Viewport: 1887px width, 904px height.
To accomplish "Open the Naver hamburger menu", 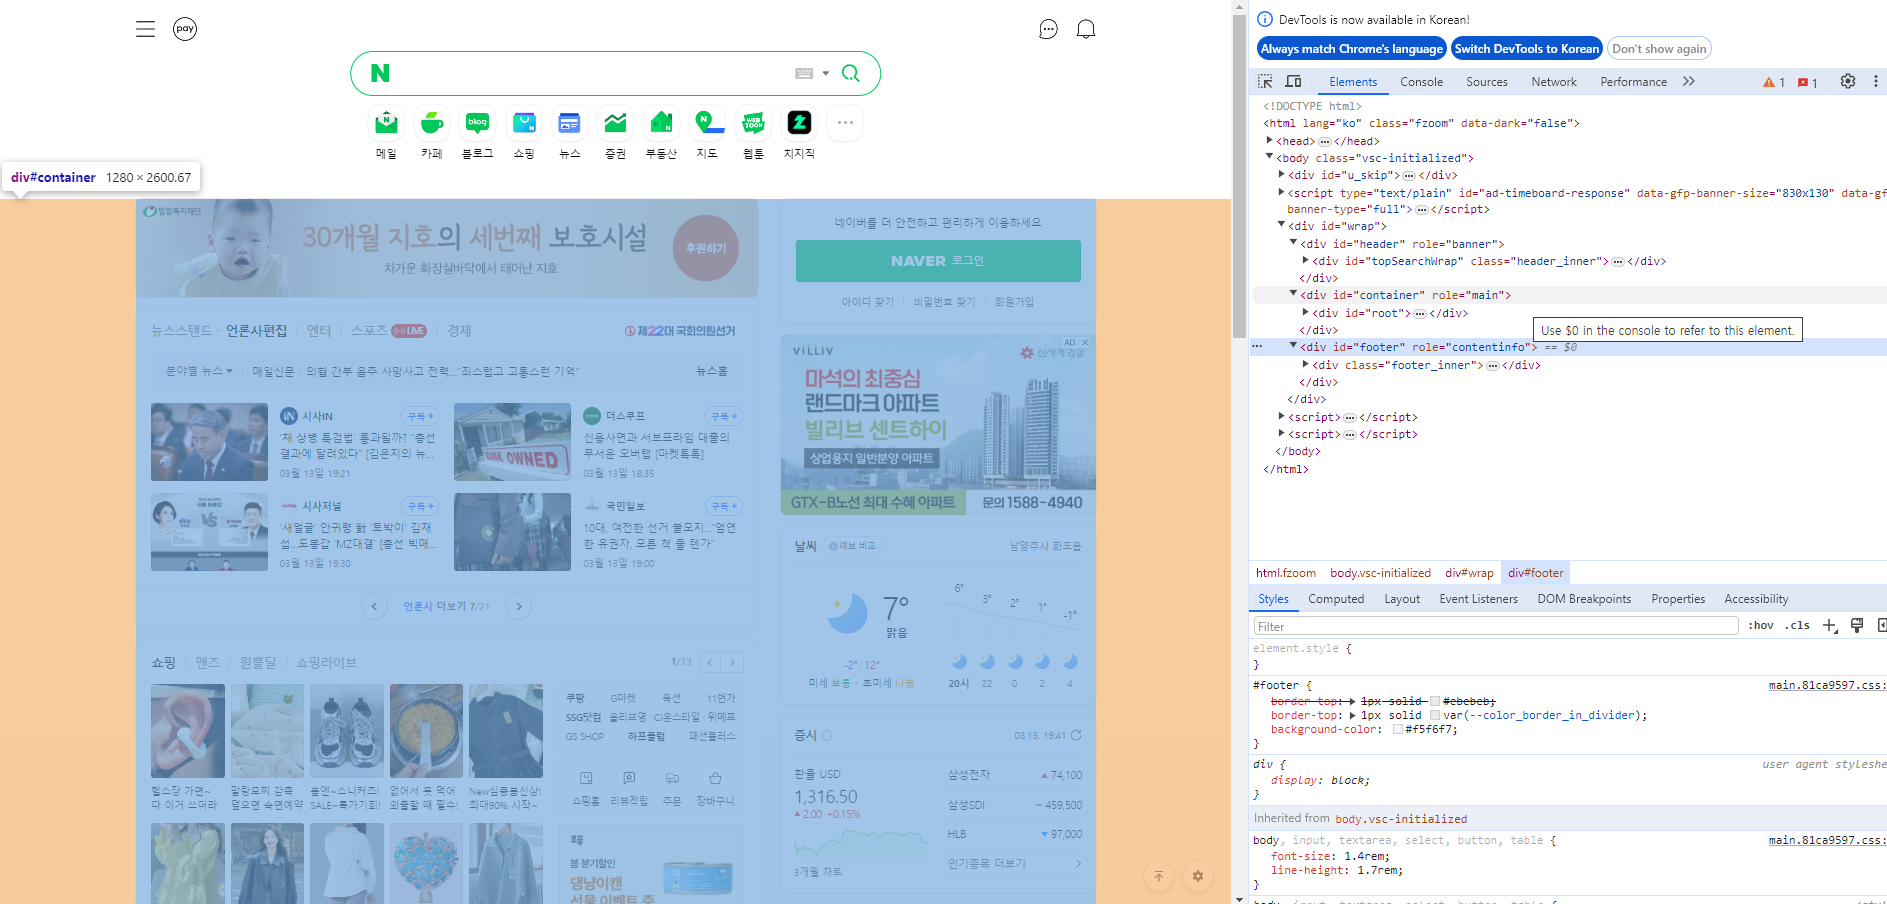I will coord(145,29).
